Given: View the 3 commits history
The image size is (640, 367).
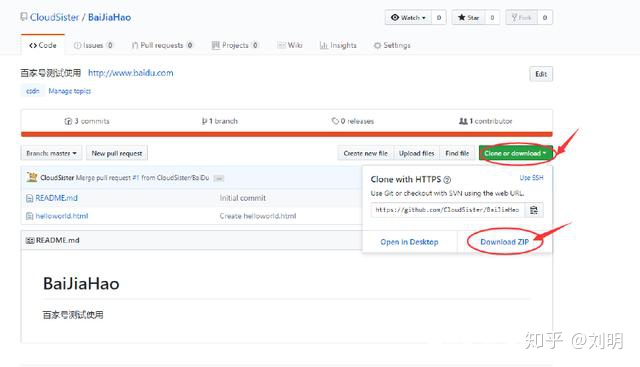Looking at the screenshot, I should [x=87, y=121].
